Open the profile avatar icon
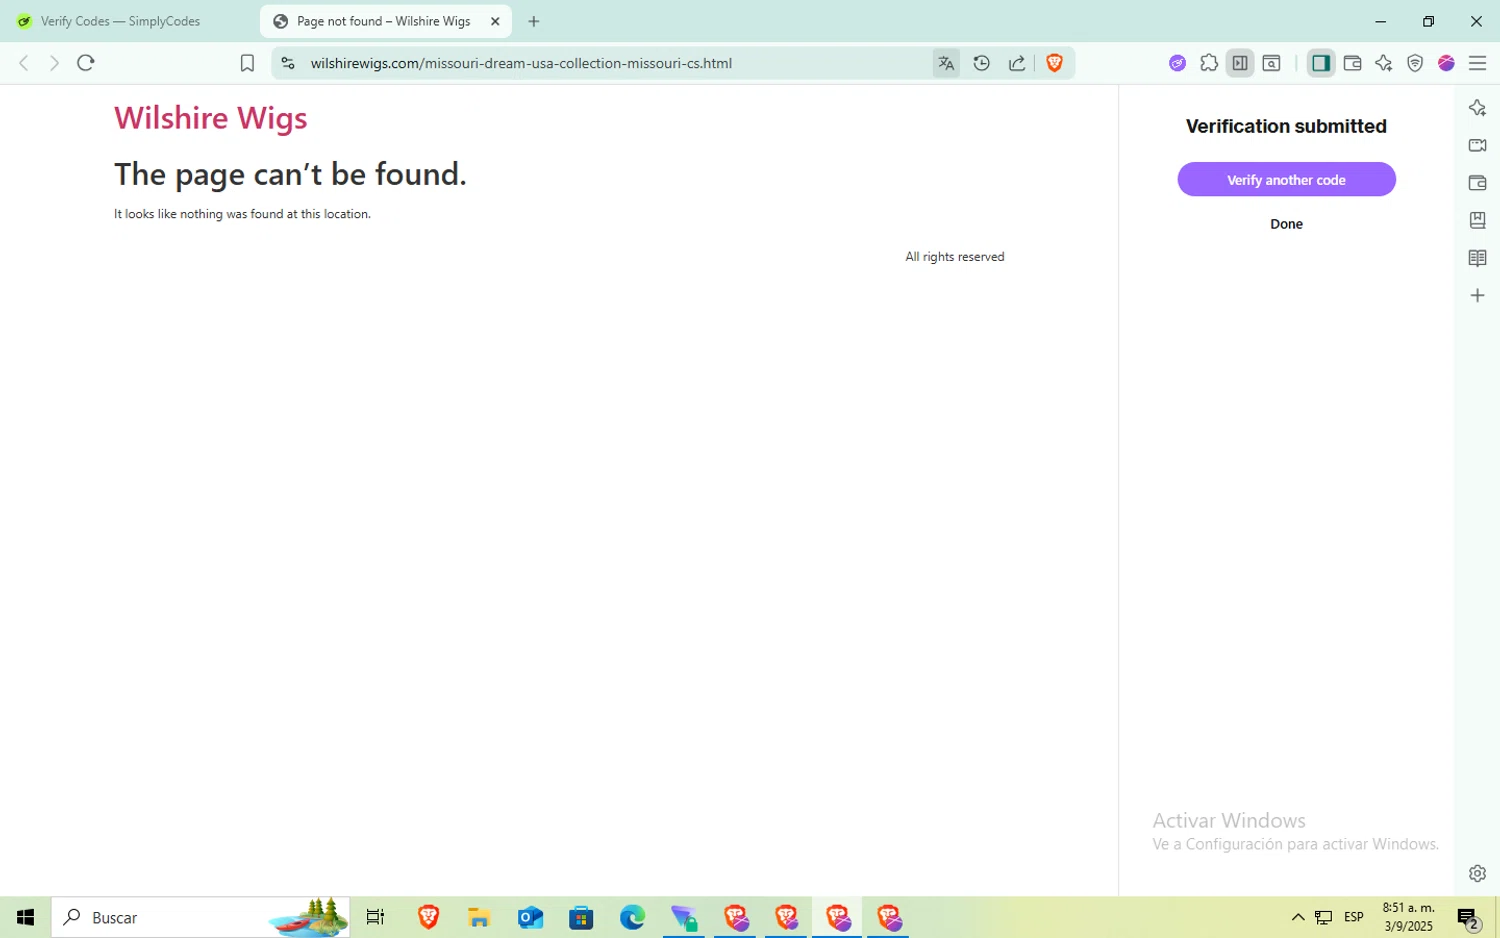 click(x=1446, y=63)
